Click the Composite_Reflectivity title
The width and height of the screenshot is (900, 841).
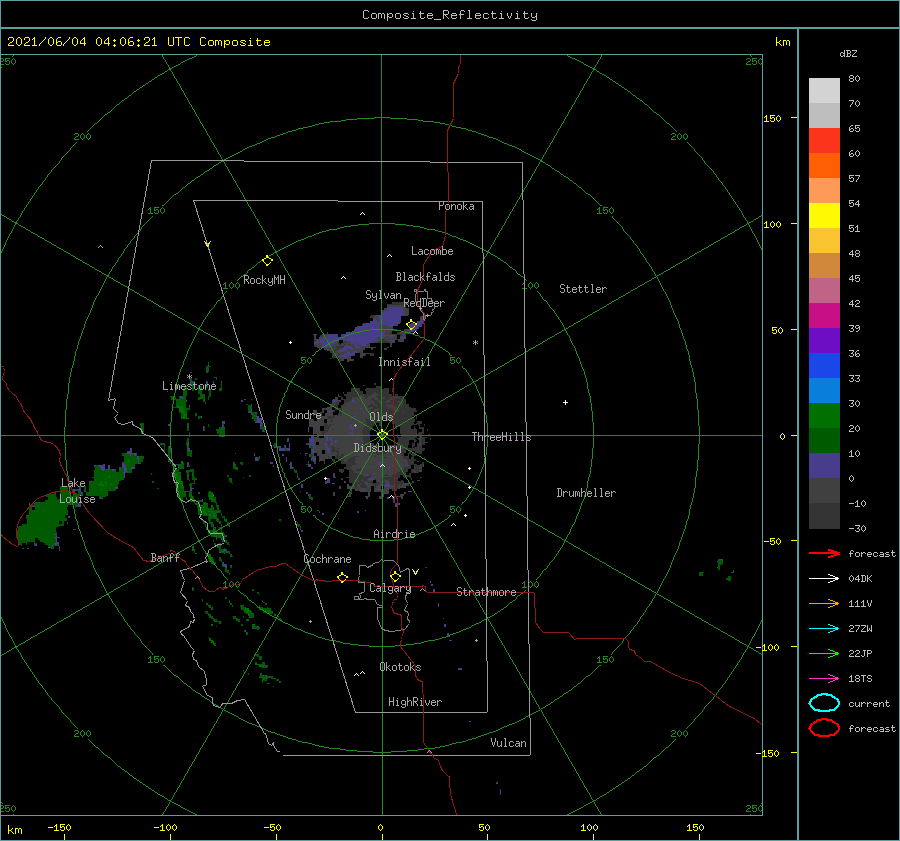tap(449, 15)
